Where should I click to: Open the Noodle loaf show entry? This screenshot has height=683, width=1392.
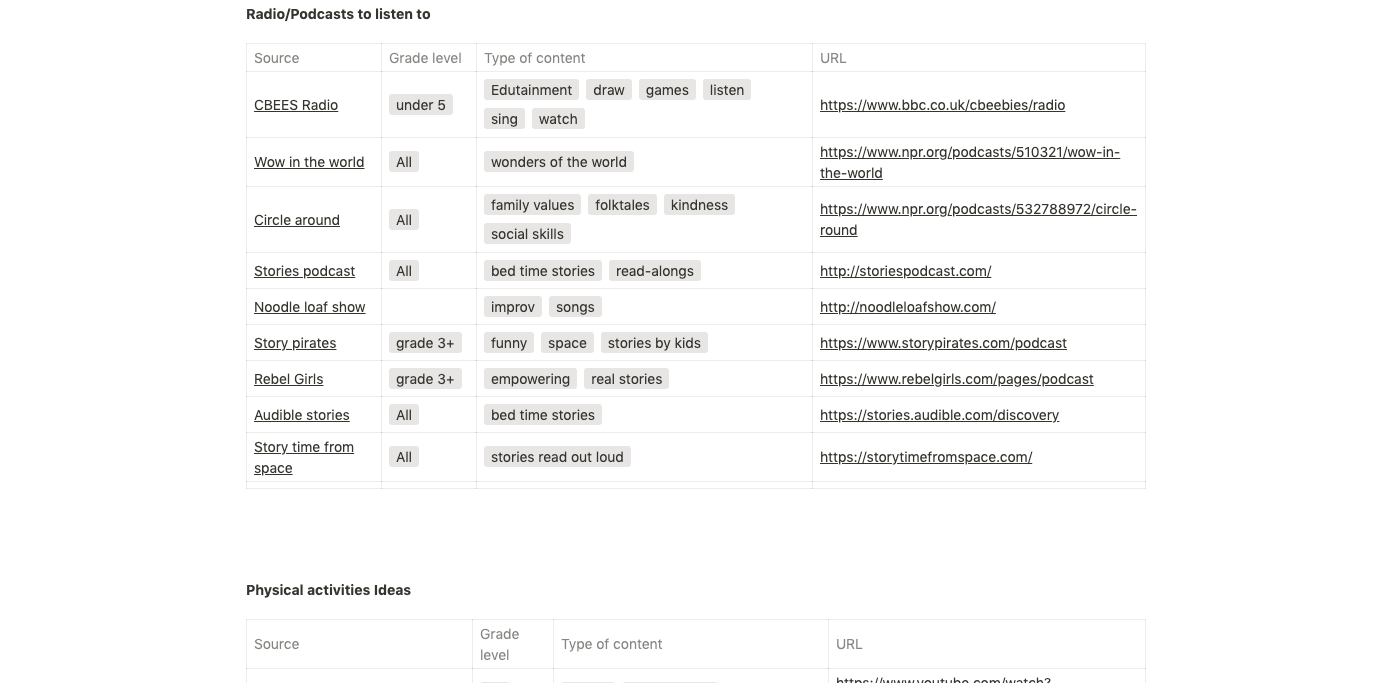(310, 307)
